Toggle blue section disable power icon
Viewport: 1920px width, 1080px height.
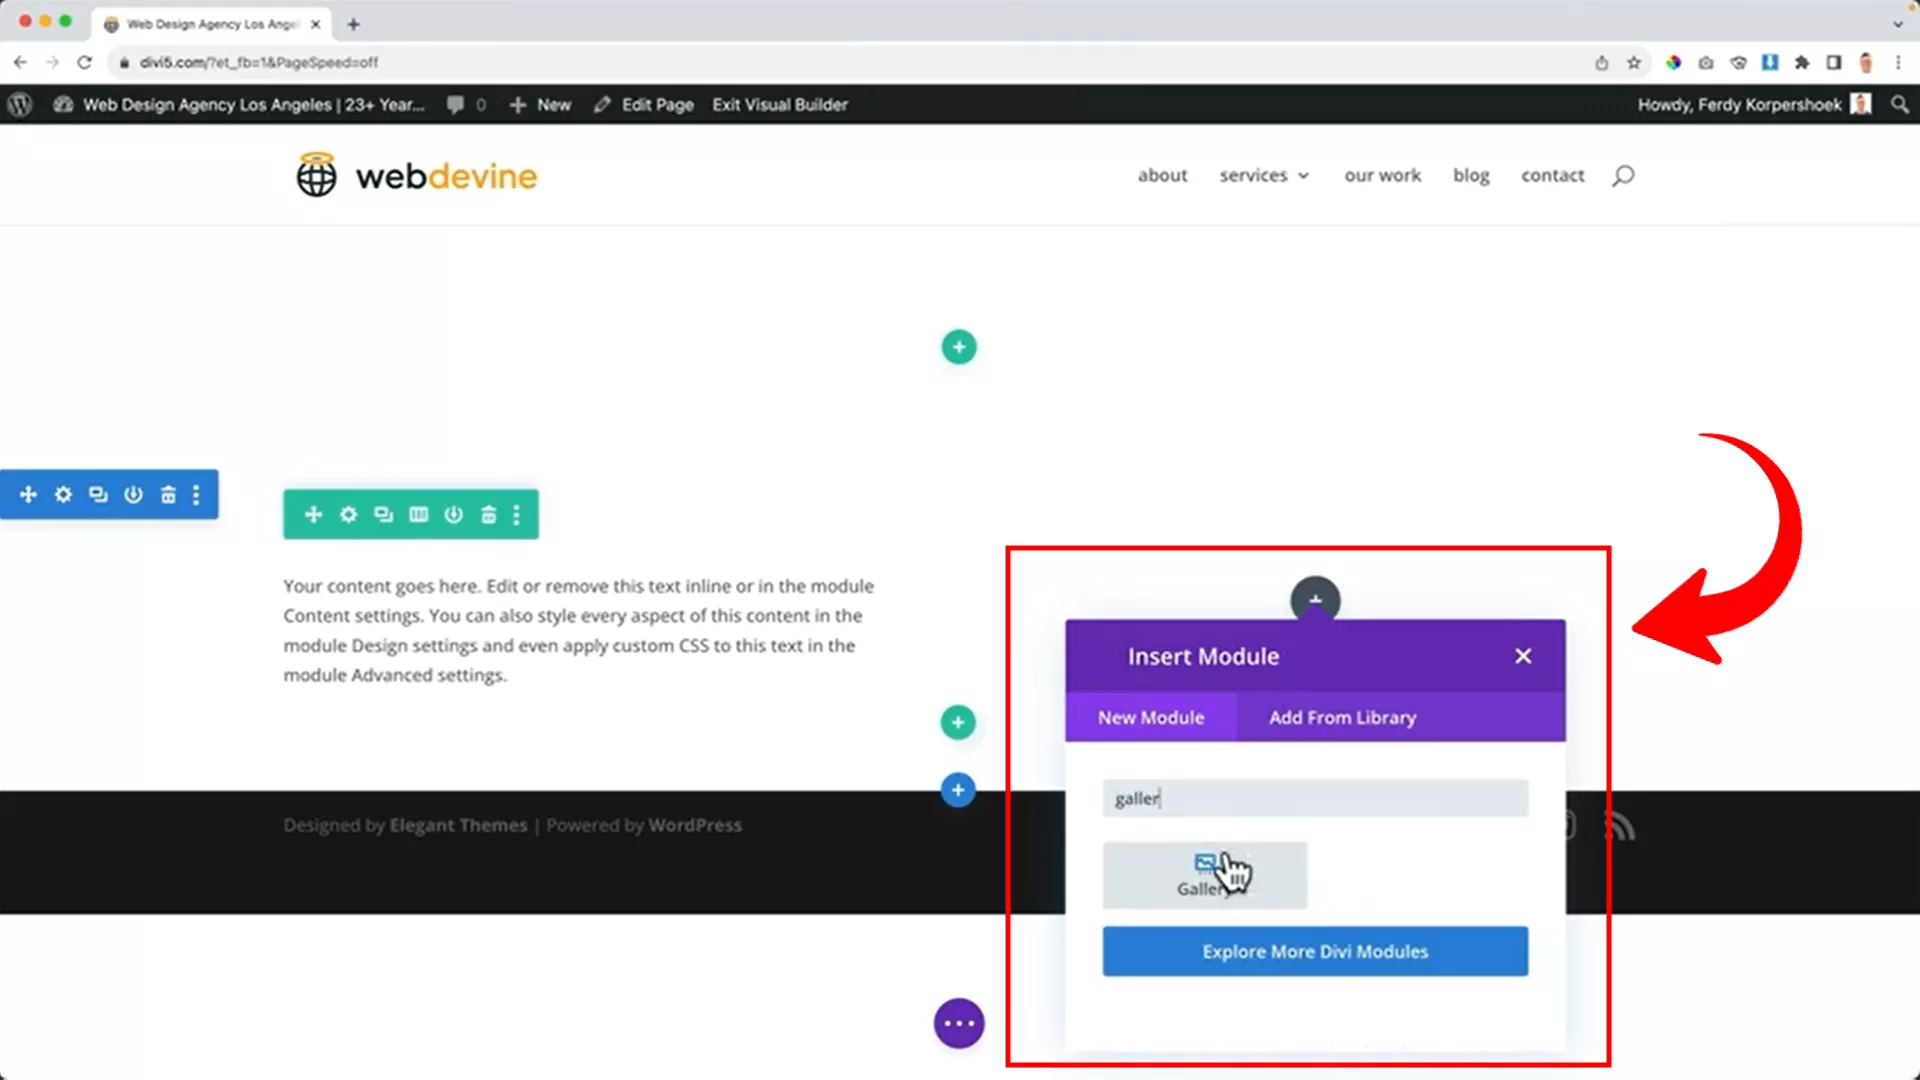point(133,495)
